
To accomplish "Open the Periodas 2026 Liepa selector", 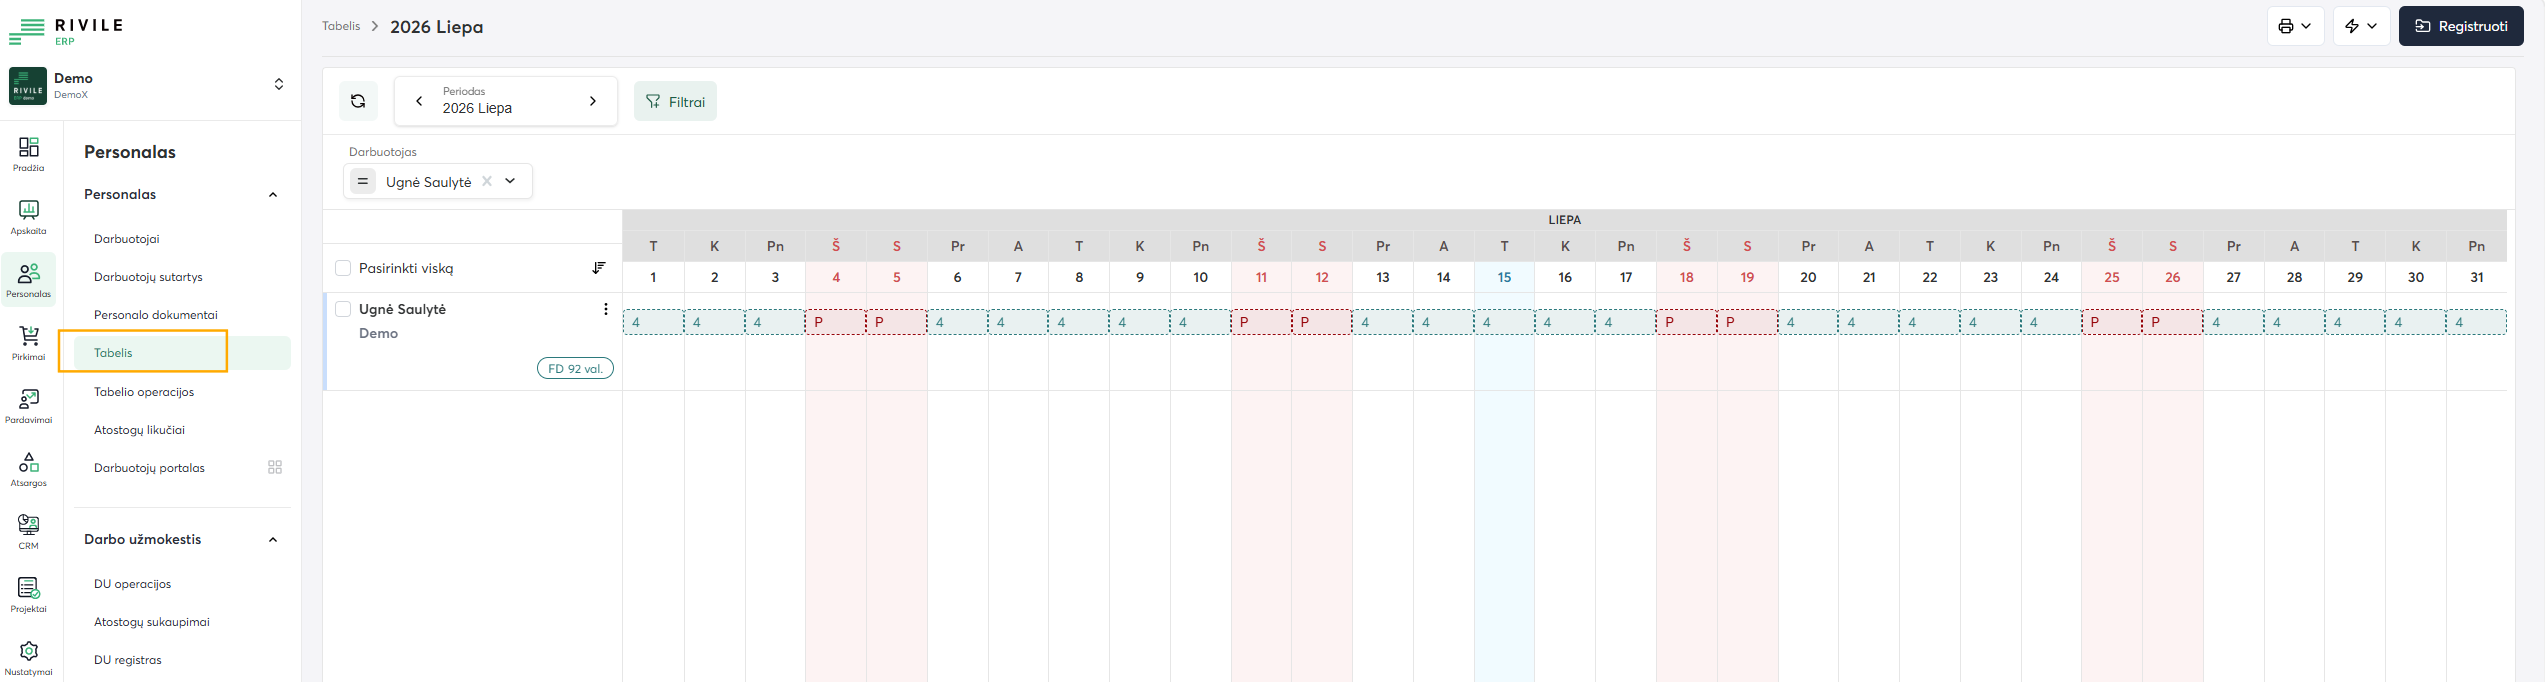I will (x=506, y=101).
